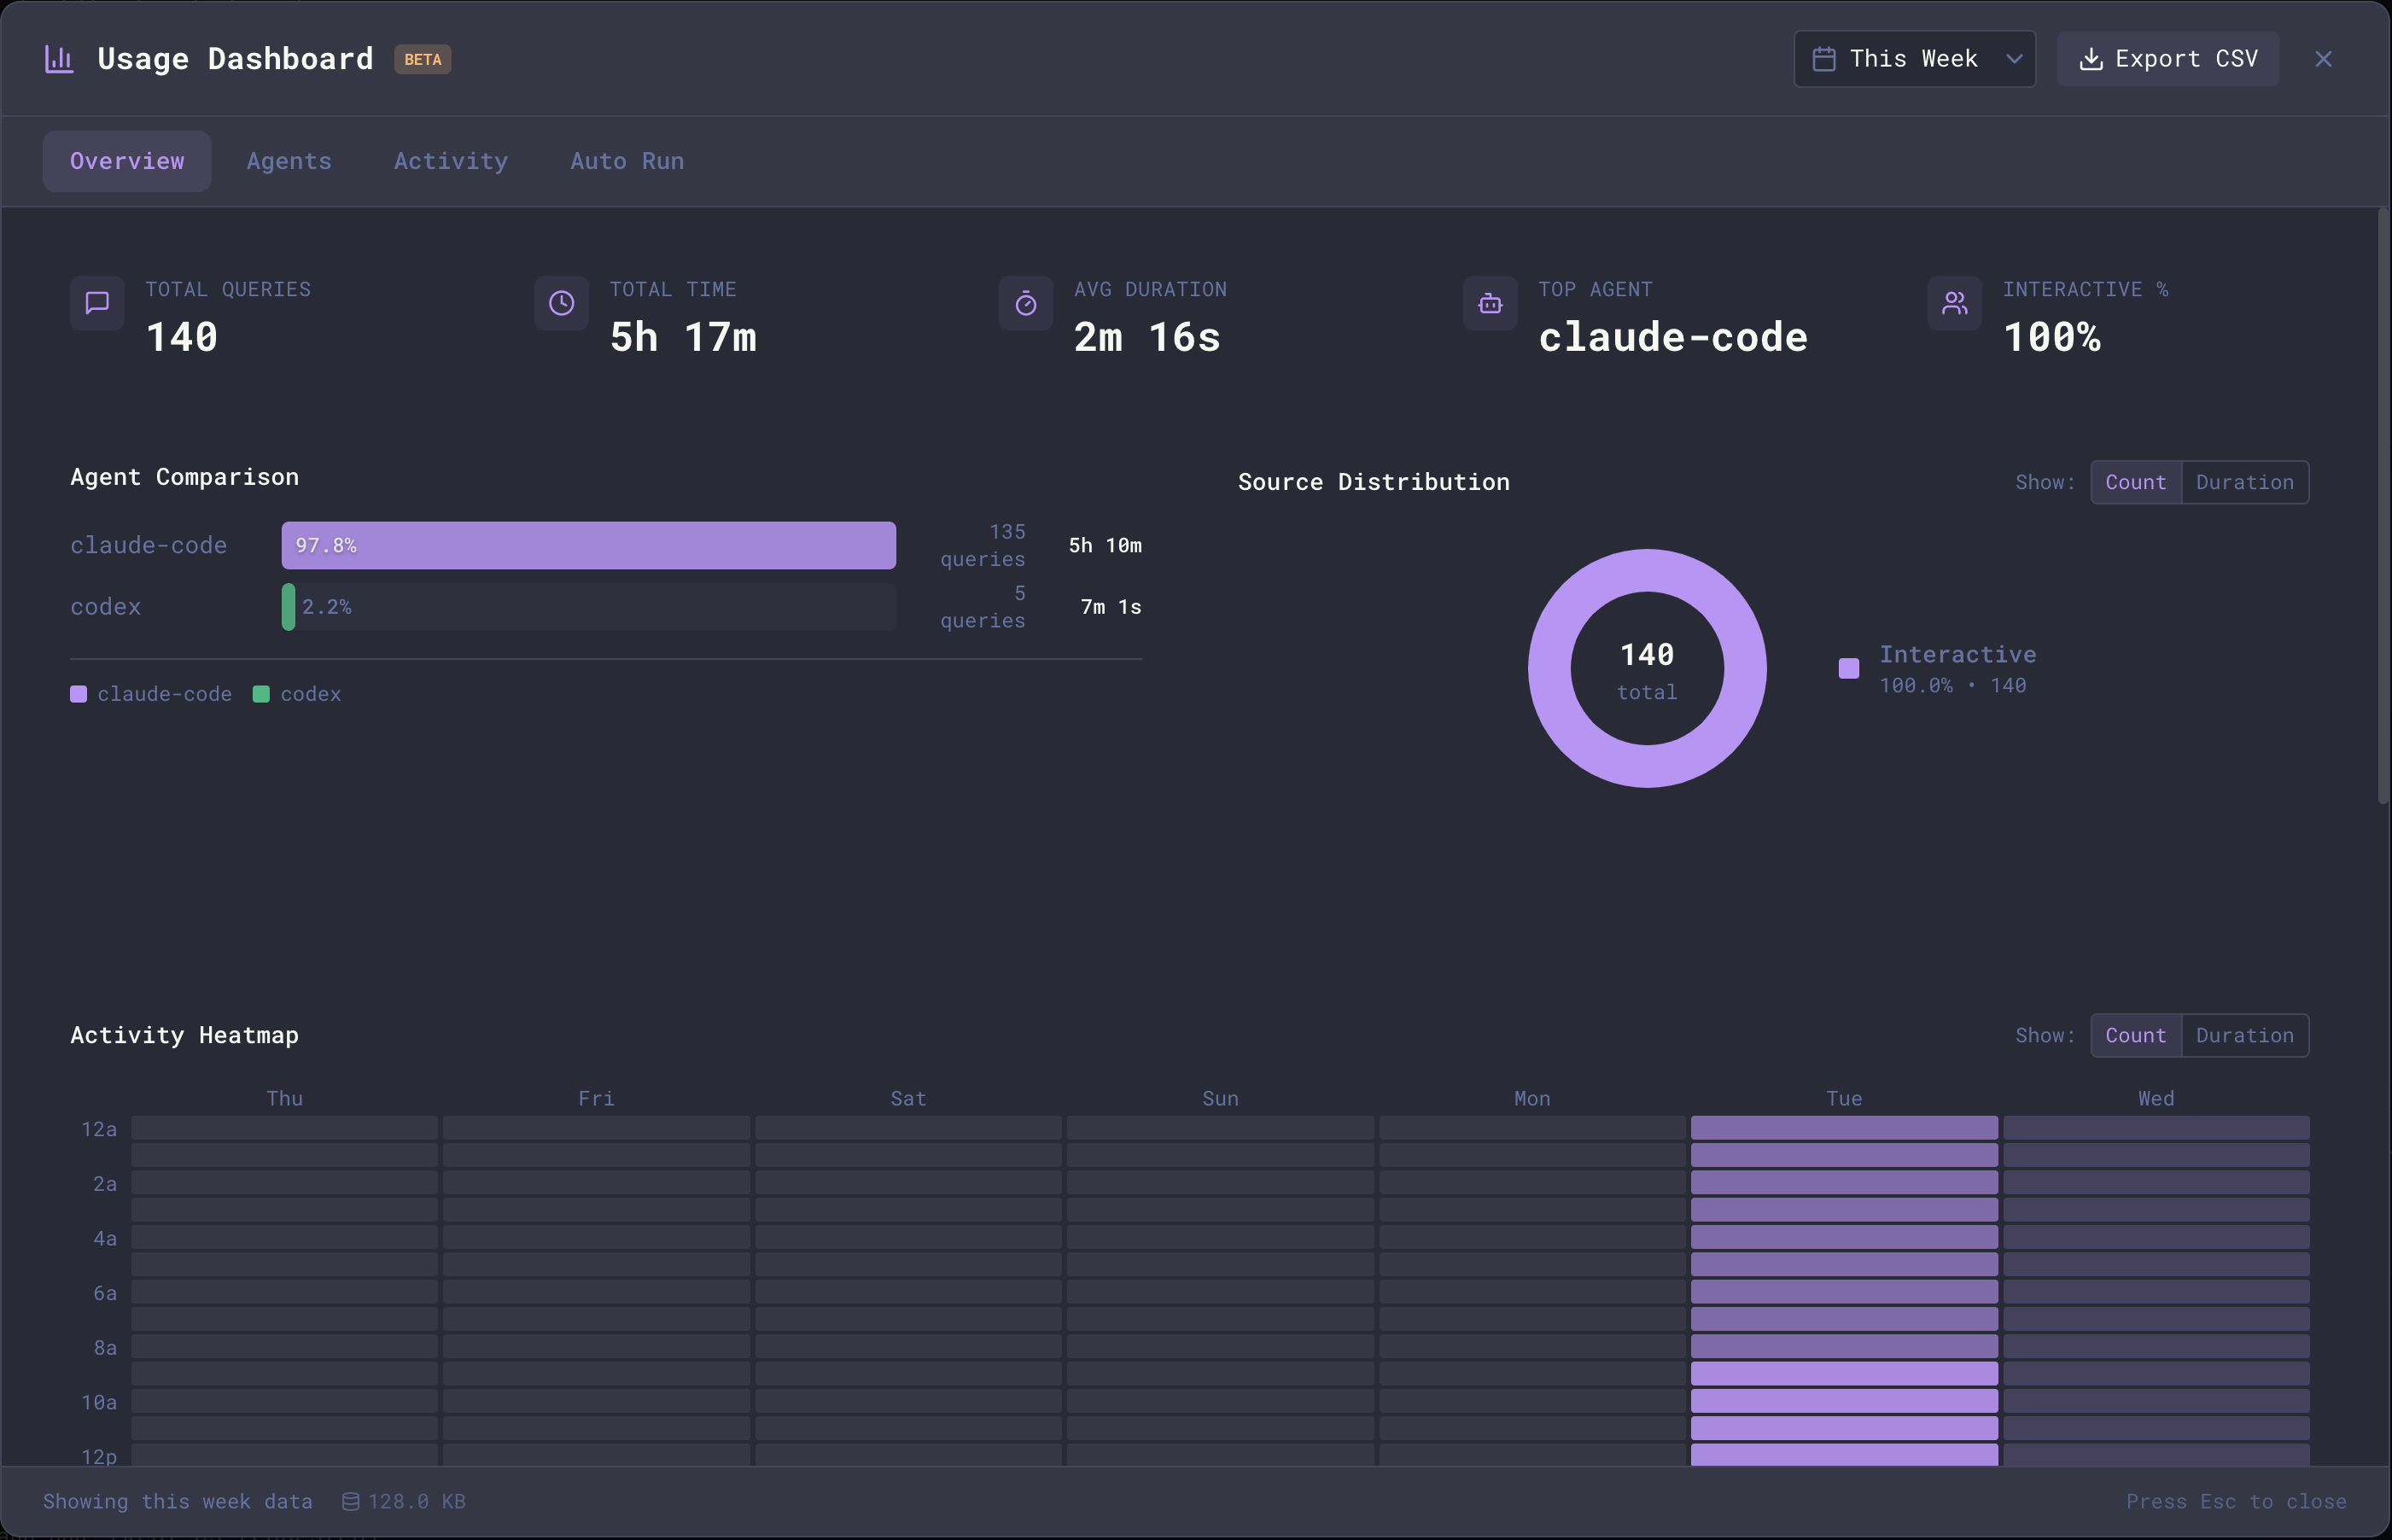Image resolution: width=2392 pixels, height=1540 pixels.
Task: Go to the Activity tab
Action: coord(450,161)
